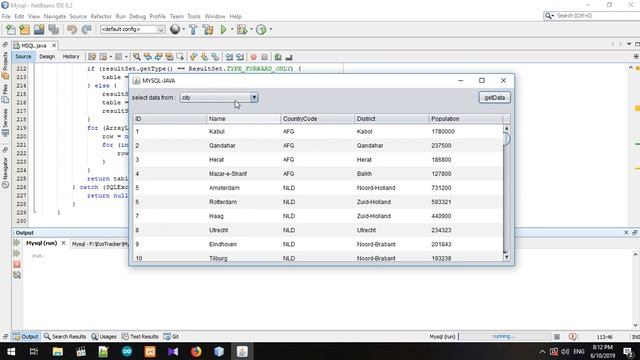Expand the Debug Project dropdown arrow
Screen dimensions: 640x360
click(x=251, y=29)
